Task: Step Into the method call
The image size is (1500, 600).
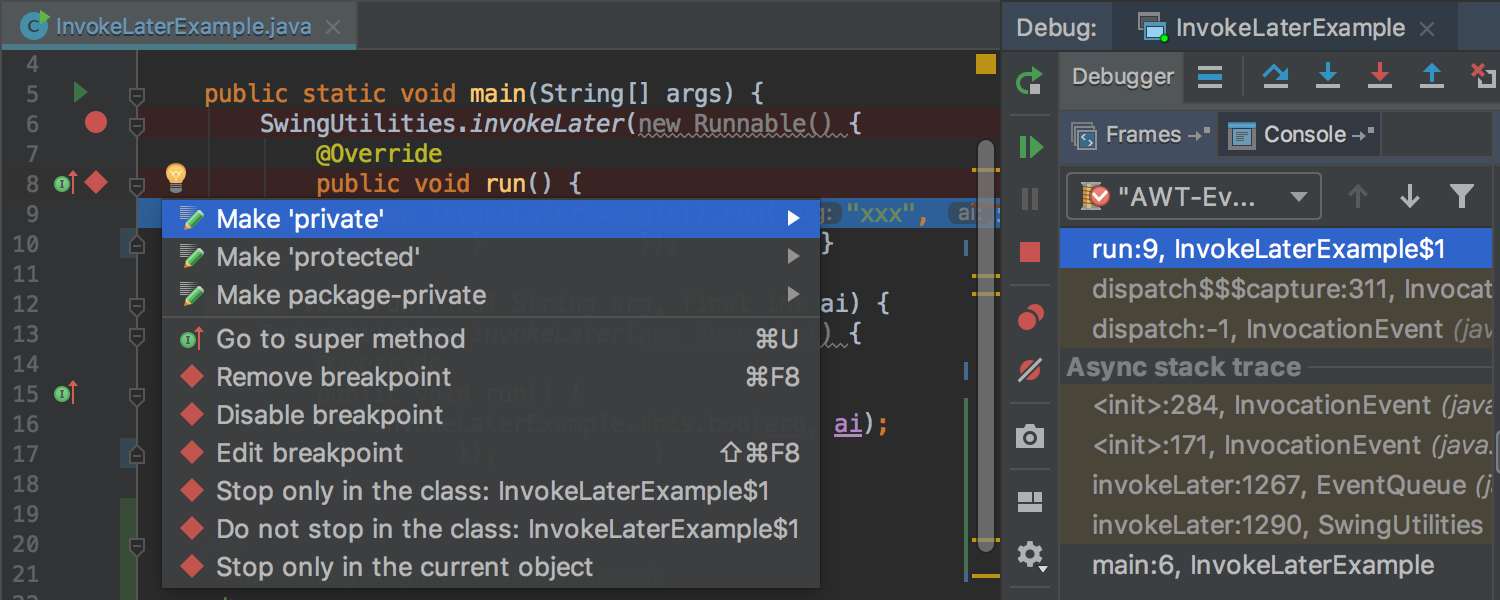Action: point(1328,77)
